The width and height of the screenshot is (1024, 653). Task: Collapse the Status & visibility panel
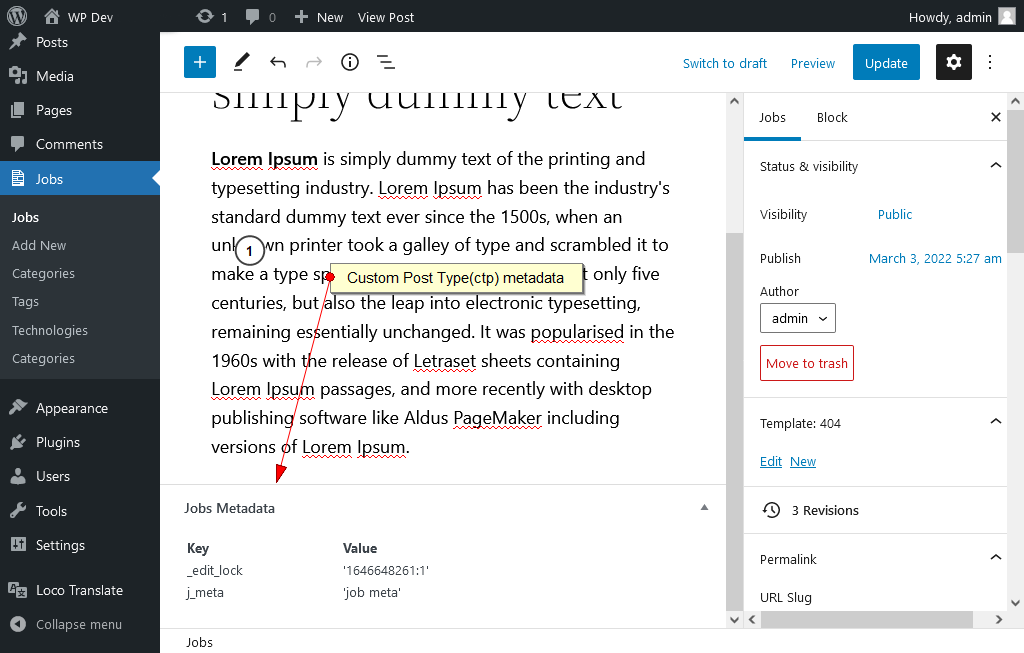995,166
